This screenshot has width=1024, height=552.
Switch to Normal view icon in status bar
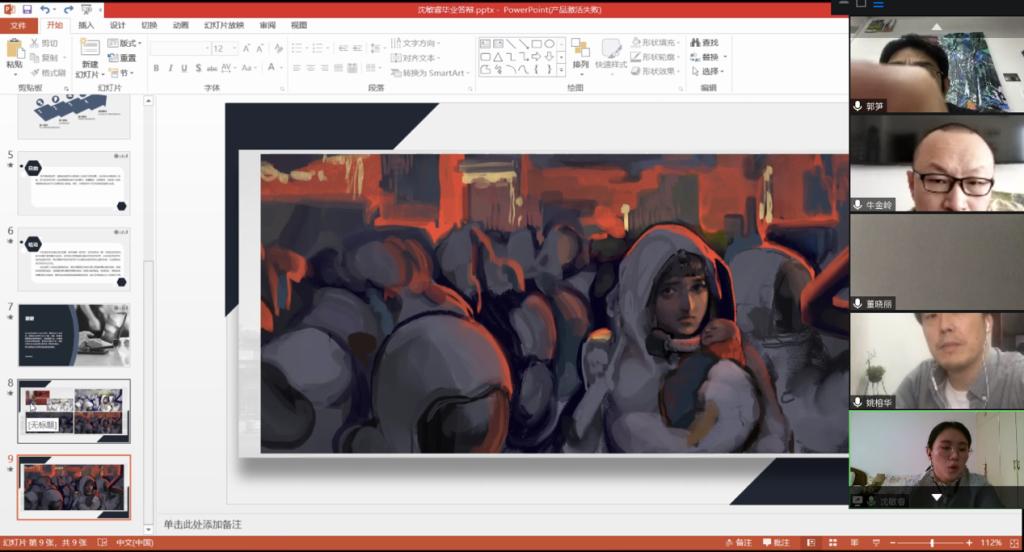click(x=811, y=543)
